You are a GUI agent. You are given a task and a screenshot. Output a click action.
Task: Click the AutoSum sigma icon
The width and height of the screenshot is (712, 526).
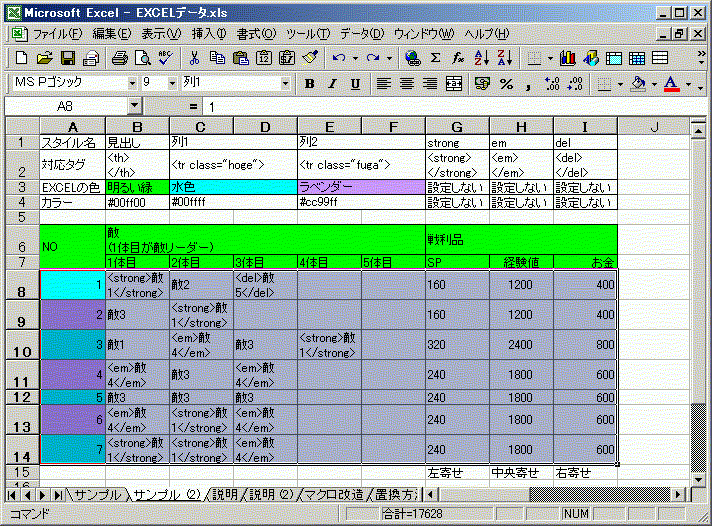(435, 58)
